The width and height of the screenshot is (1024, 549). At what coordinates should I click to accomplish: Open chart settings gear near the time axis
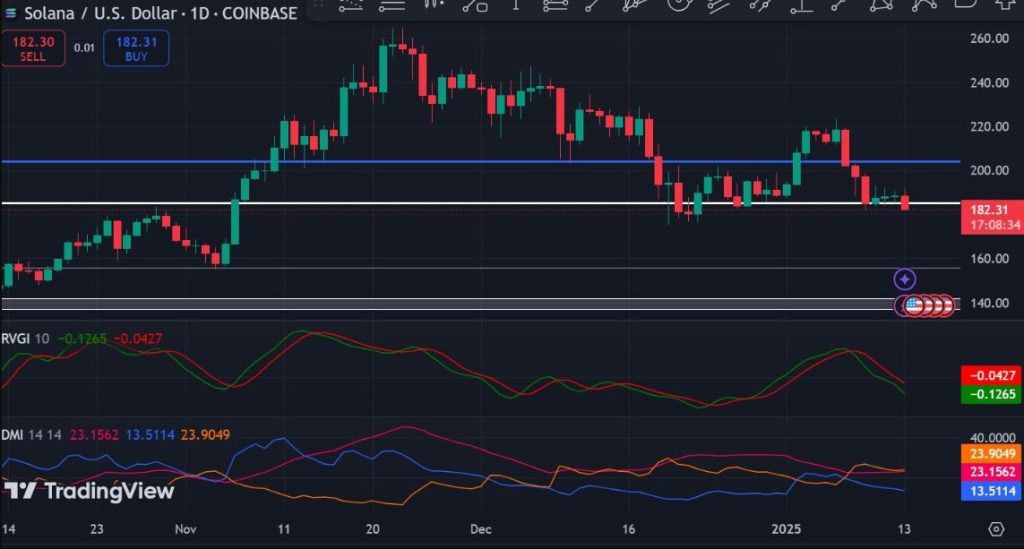tap(996, 529)
